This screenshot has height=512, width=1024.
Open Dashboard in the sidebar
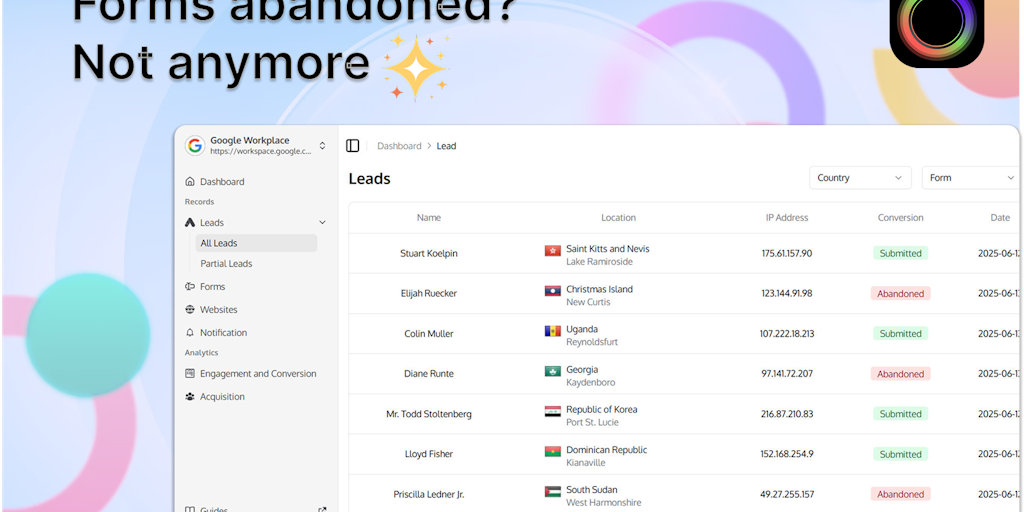click(x=222, y=182)
